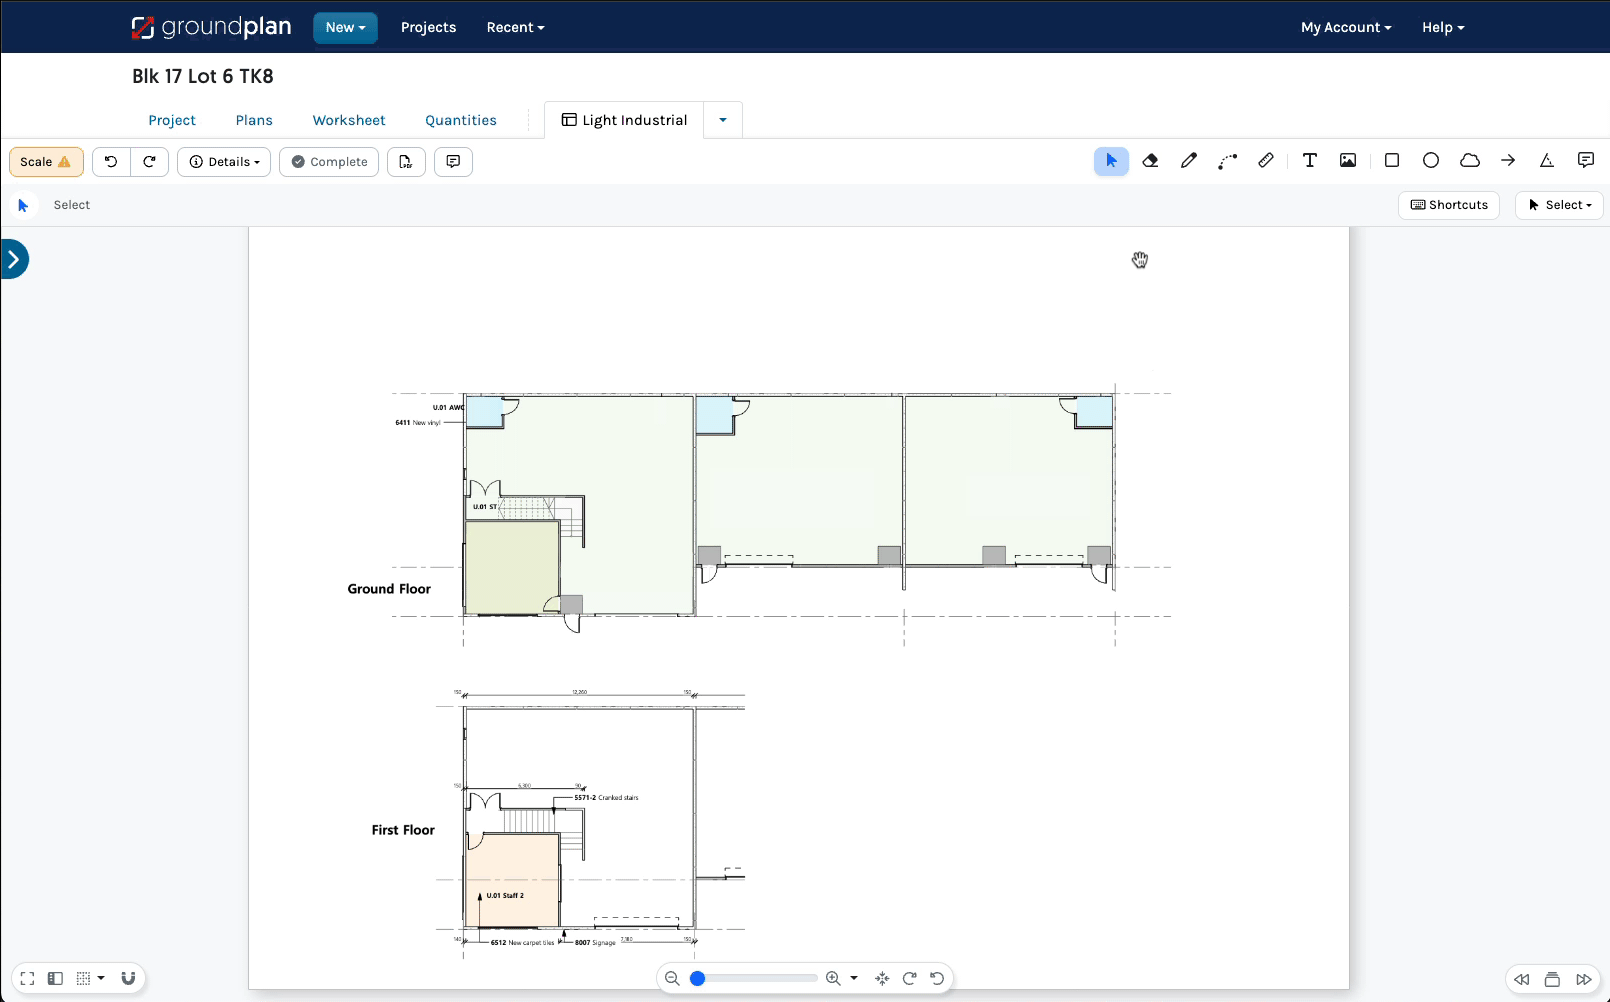
Task: Zoom in with the plus magnifier
Action: pos(833,979)
